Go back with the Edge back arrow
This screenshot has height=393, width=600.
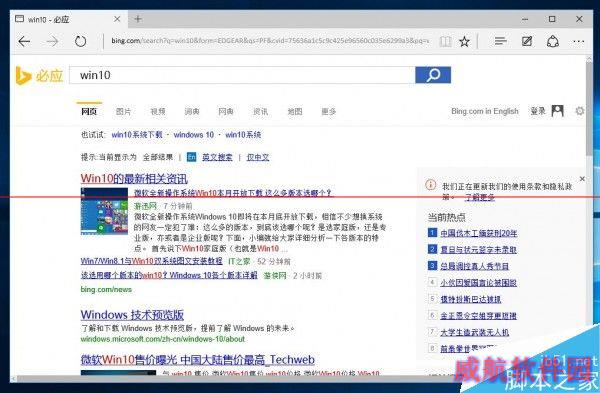pos(24,41)
